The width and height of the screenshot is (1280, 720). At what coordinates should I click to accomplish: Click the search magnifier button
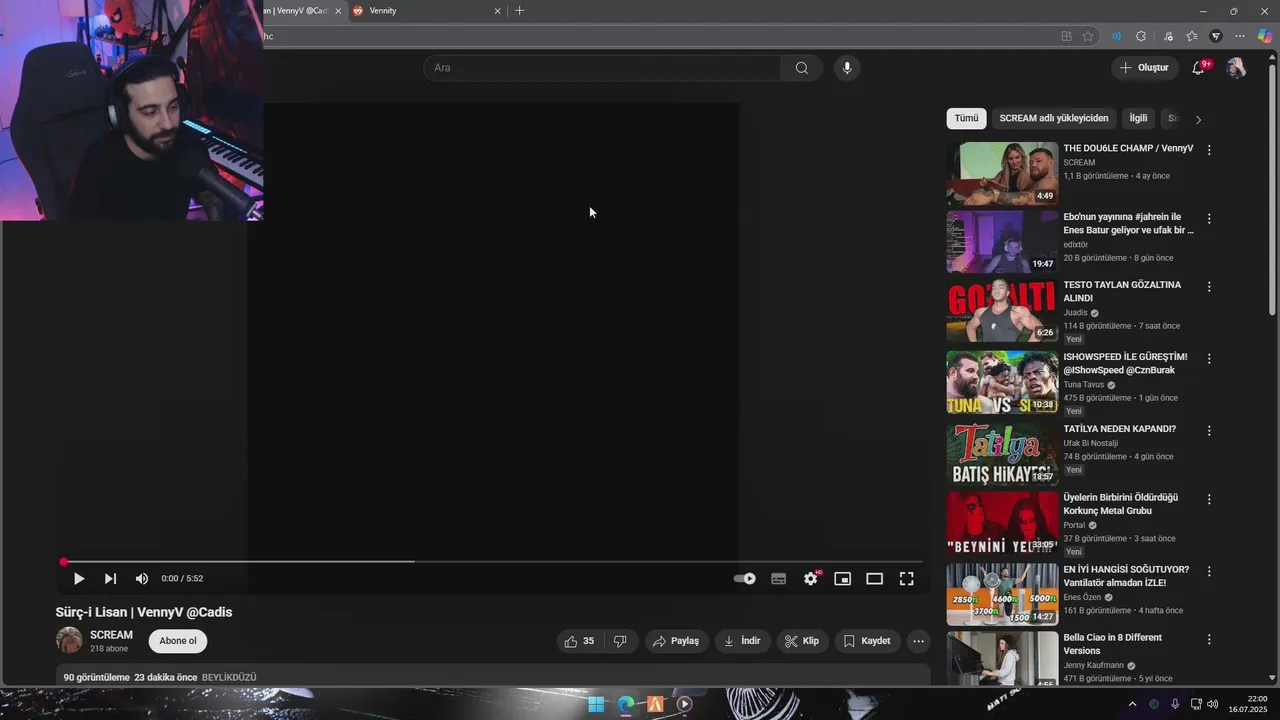tap(801, 68)
